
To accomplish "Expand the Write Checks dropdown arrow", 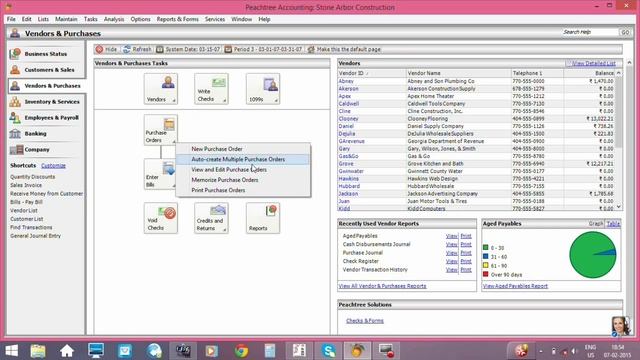I will point(224,100).
